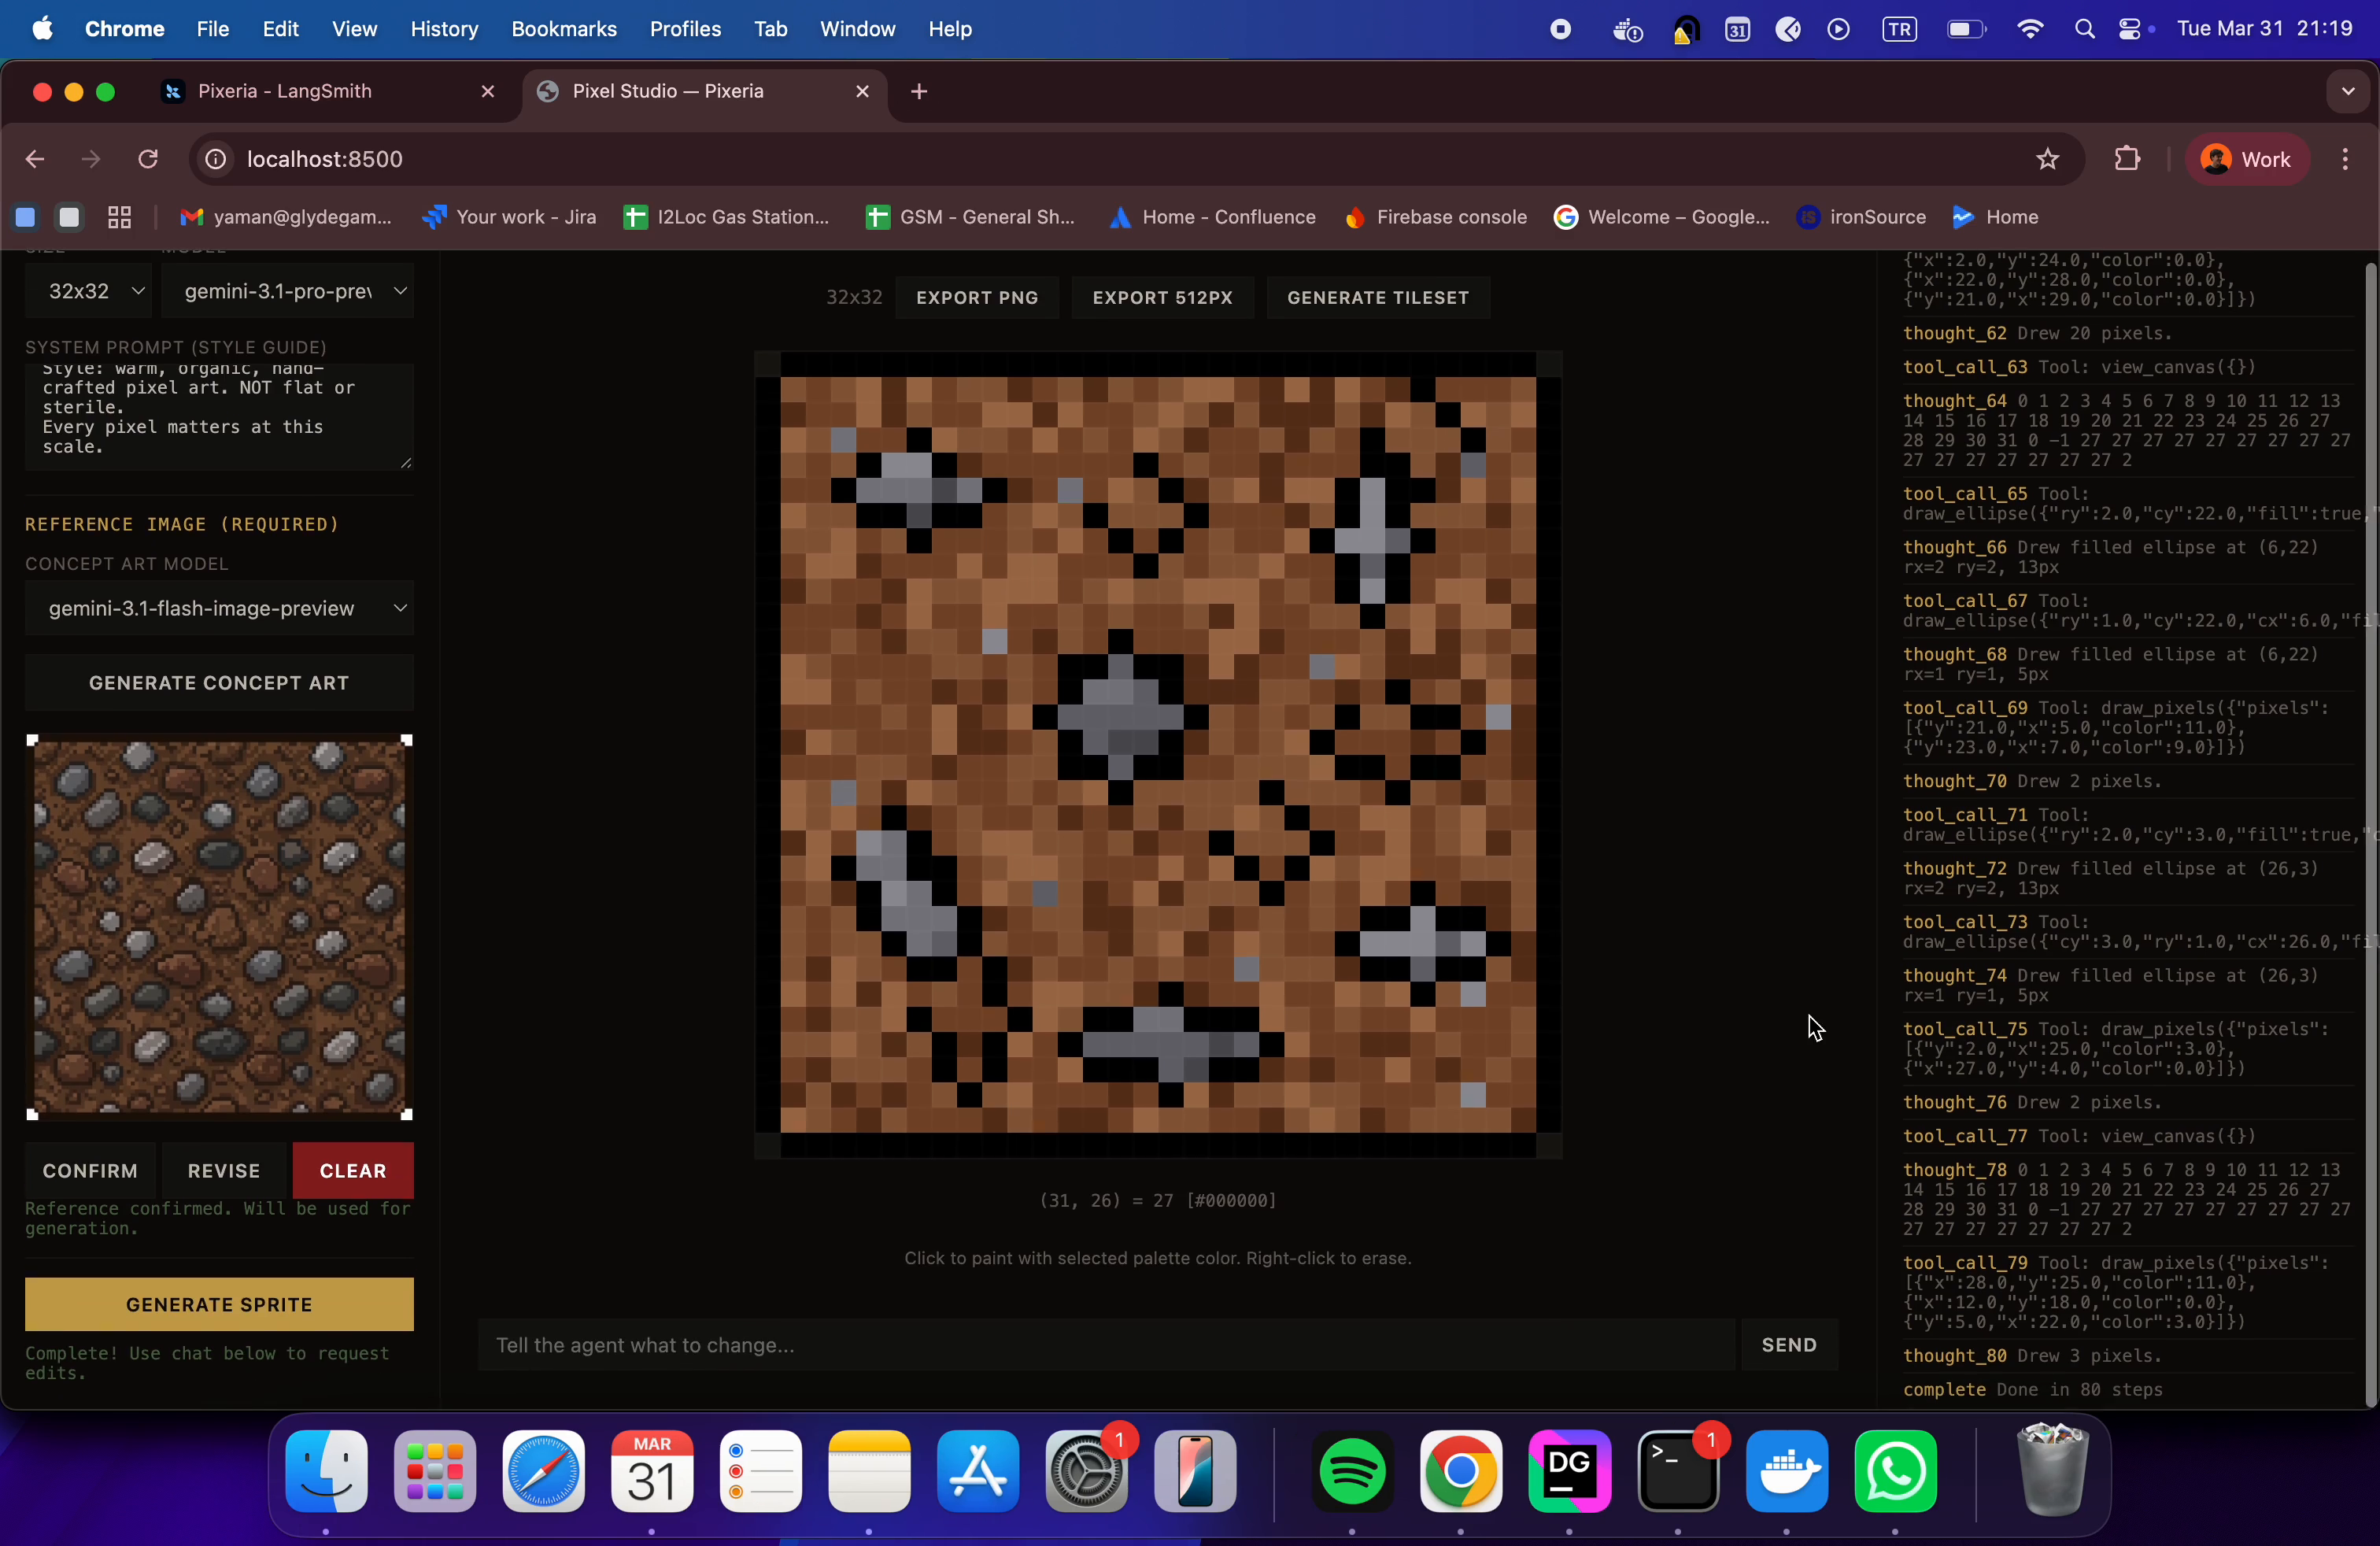Confirm the reference image
Viewport: 2380px width, 1546px height.
(x=90, y=1170)
